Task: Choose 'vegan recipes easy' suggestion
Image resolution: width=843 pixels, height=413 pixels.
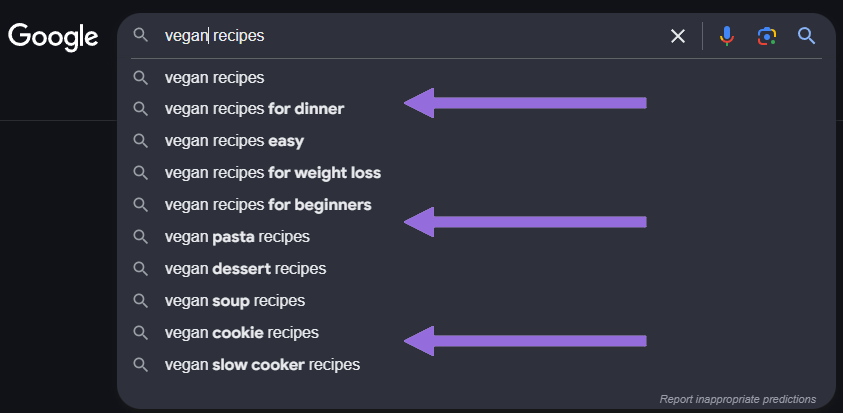Action: (476, 141)
